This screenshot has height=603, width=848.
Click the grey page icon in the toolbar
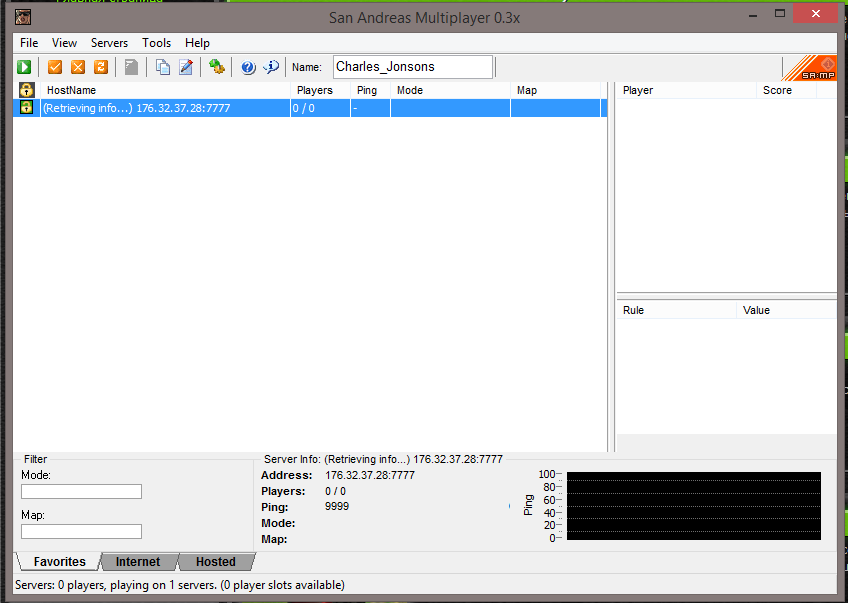coord(131,67)
